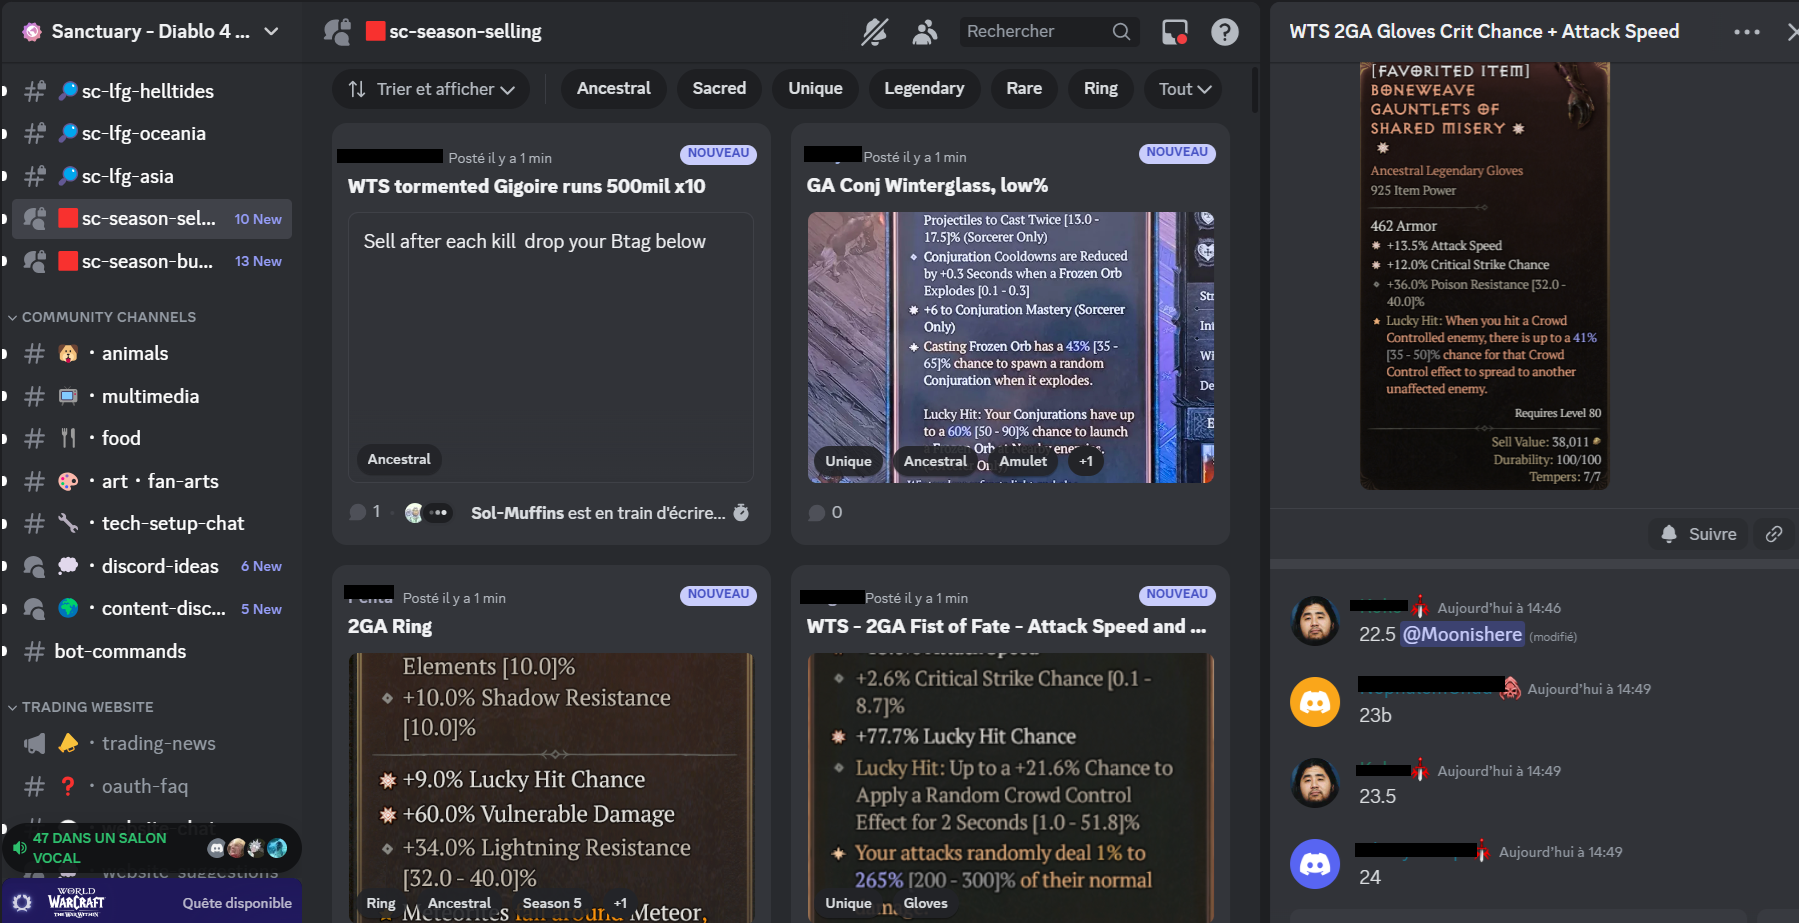
Task: Click Amulet tag on Winterglass post
Action: (x=1023, y=461)
